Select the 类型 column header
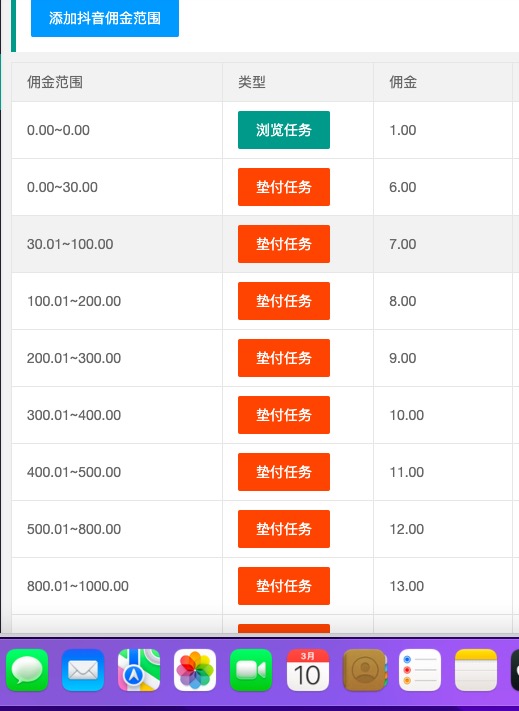This screenshot has height=711, width=519. click(x=298, y=82)
